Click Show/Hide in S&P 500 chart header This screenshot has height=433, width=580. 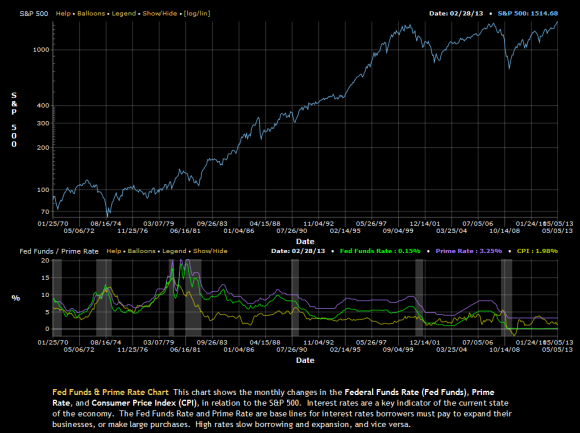[160, 14]
